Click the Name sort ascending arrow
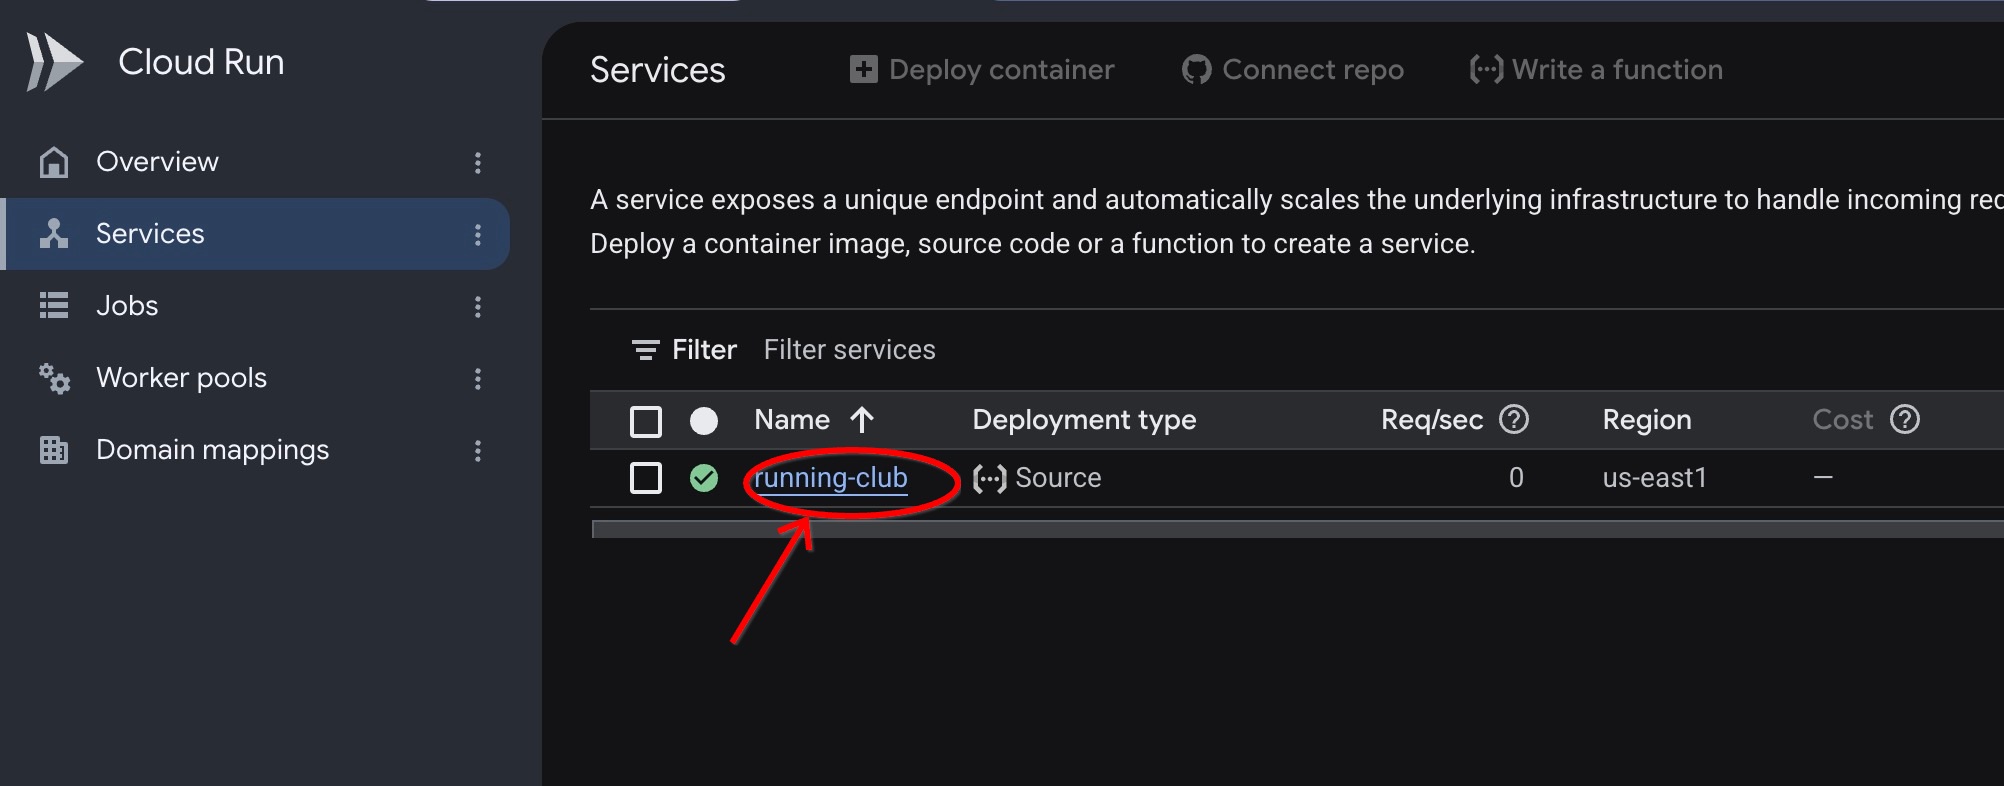The width and height of the screenshot is (2004, 786). (x=862, y=420)
